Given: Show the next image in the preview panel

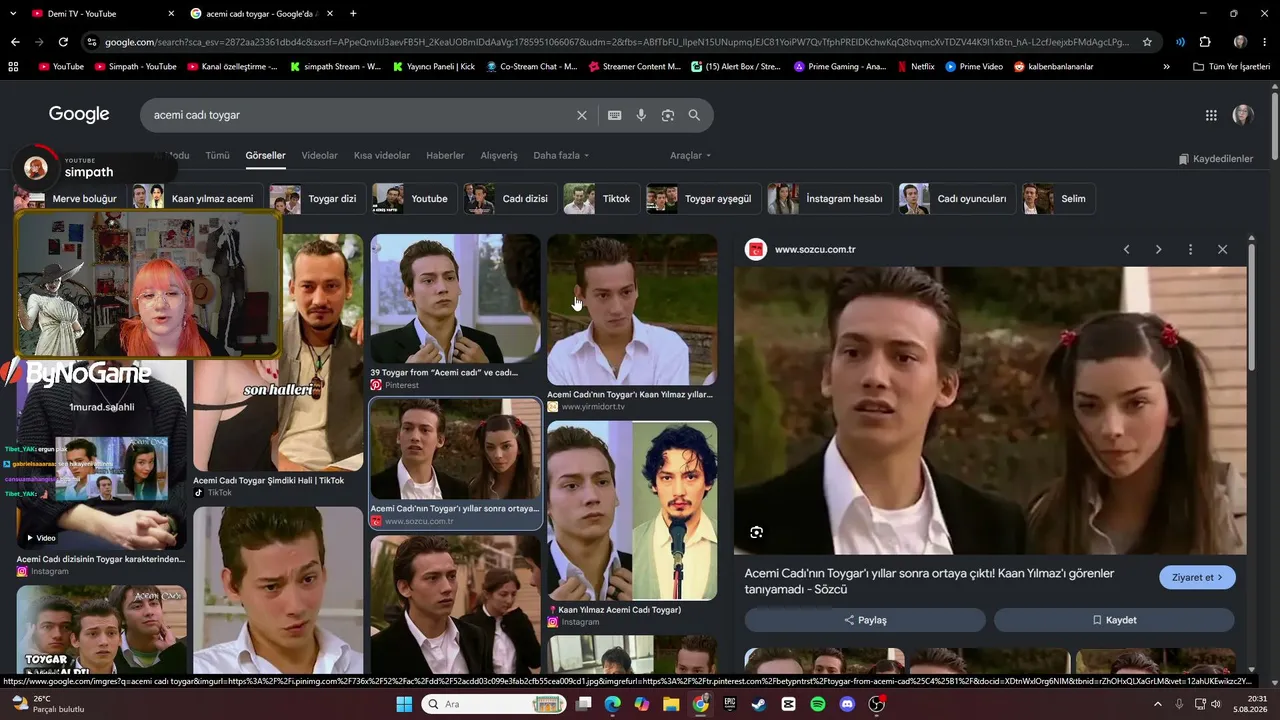Looking at the screenshot, I should point(1158,249).
